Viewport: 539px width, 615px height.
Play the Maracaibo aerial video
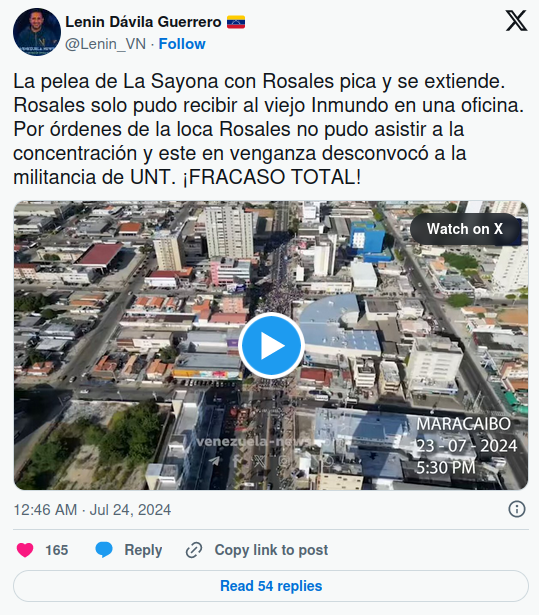(x=271, y=346)
